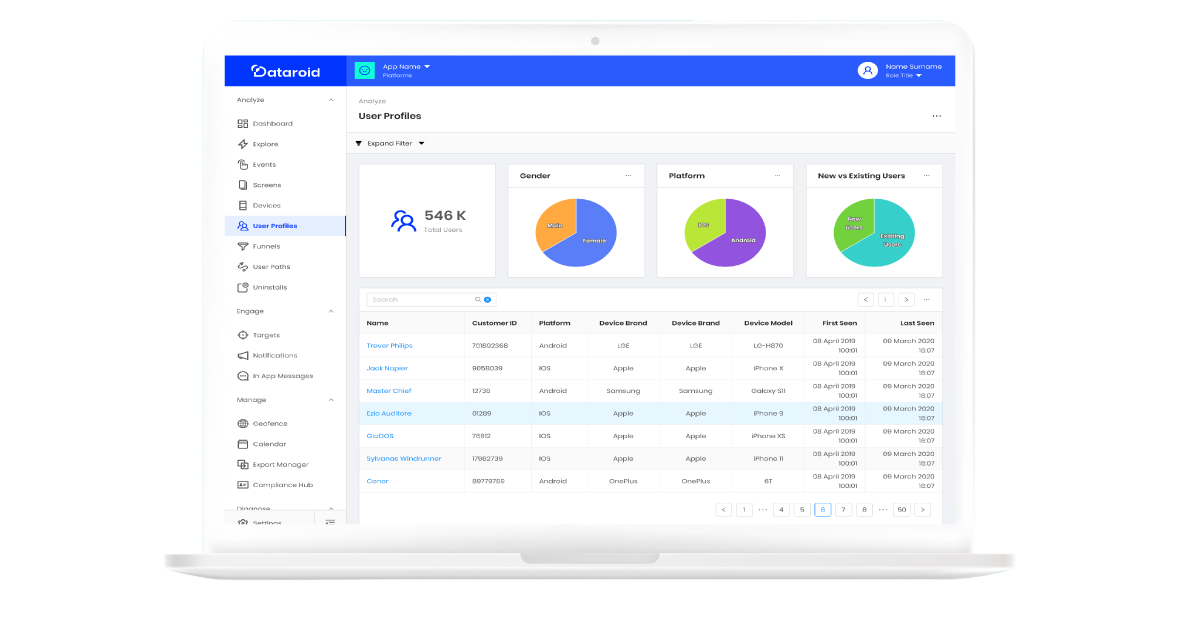Go to Notifications in the sidebar
The image size is (1184, 621).
point(275,355)
